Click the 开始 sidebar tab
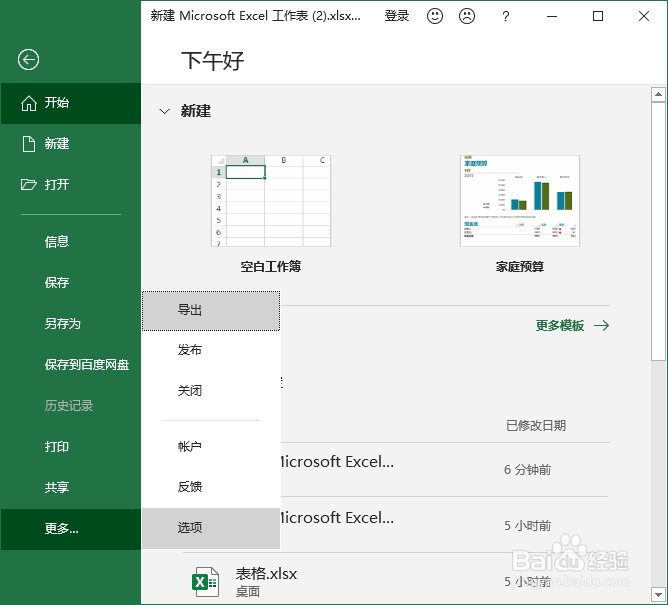 pyautogui.click(x=71, y=103)
